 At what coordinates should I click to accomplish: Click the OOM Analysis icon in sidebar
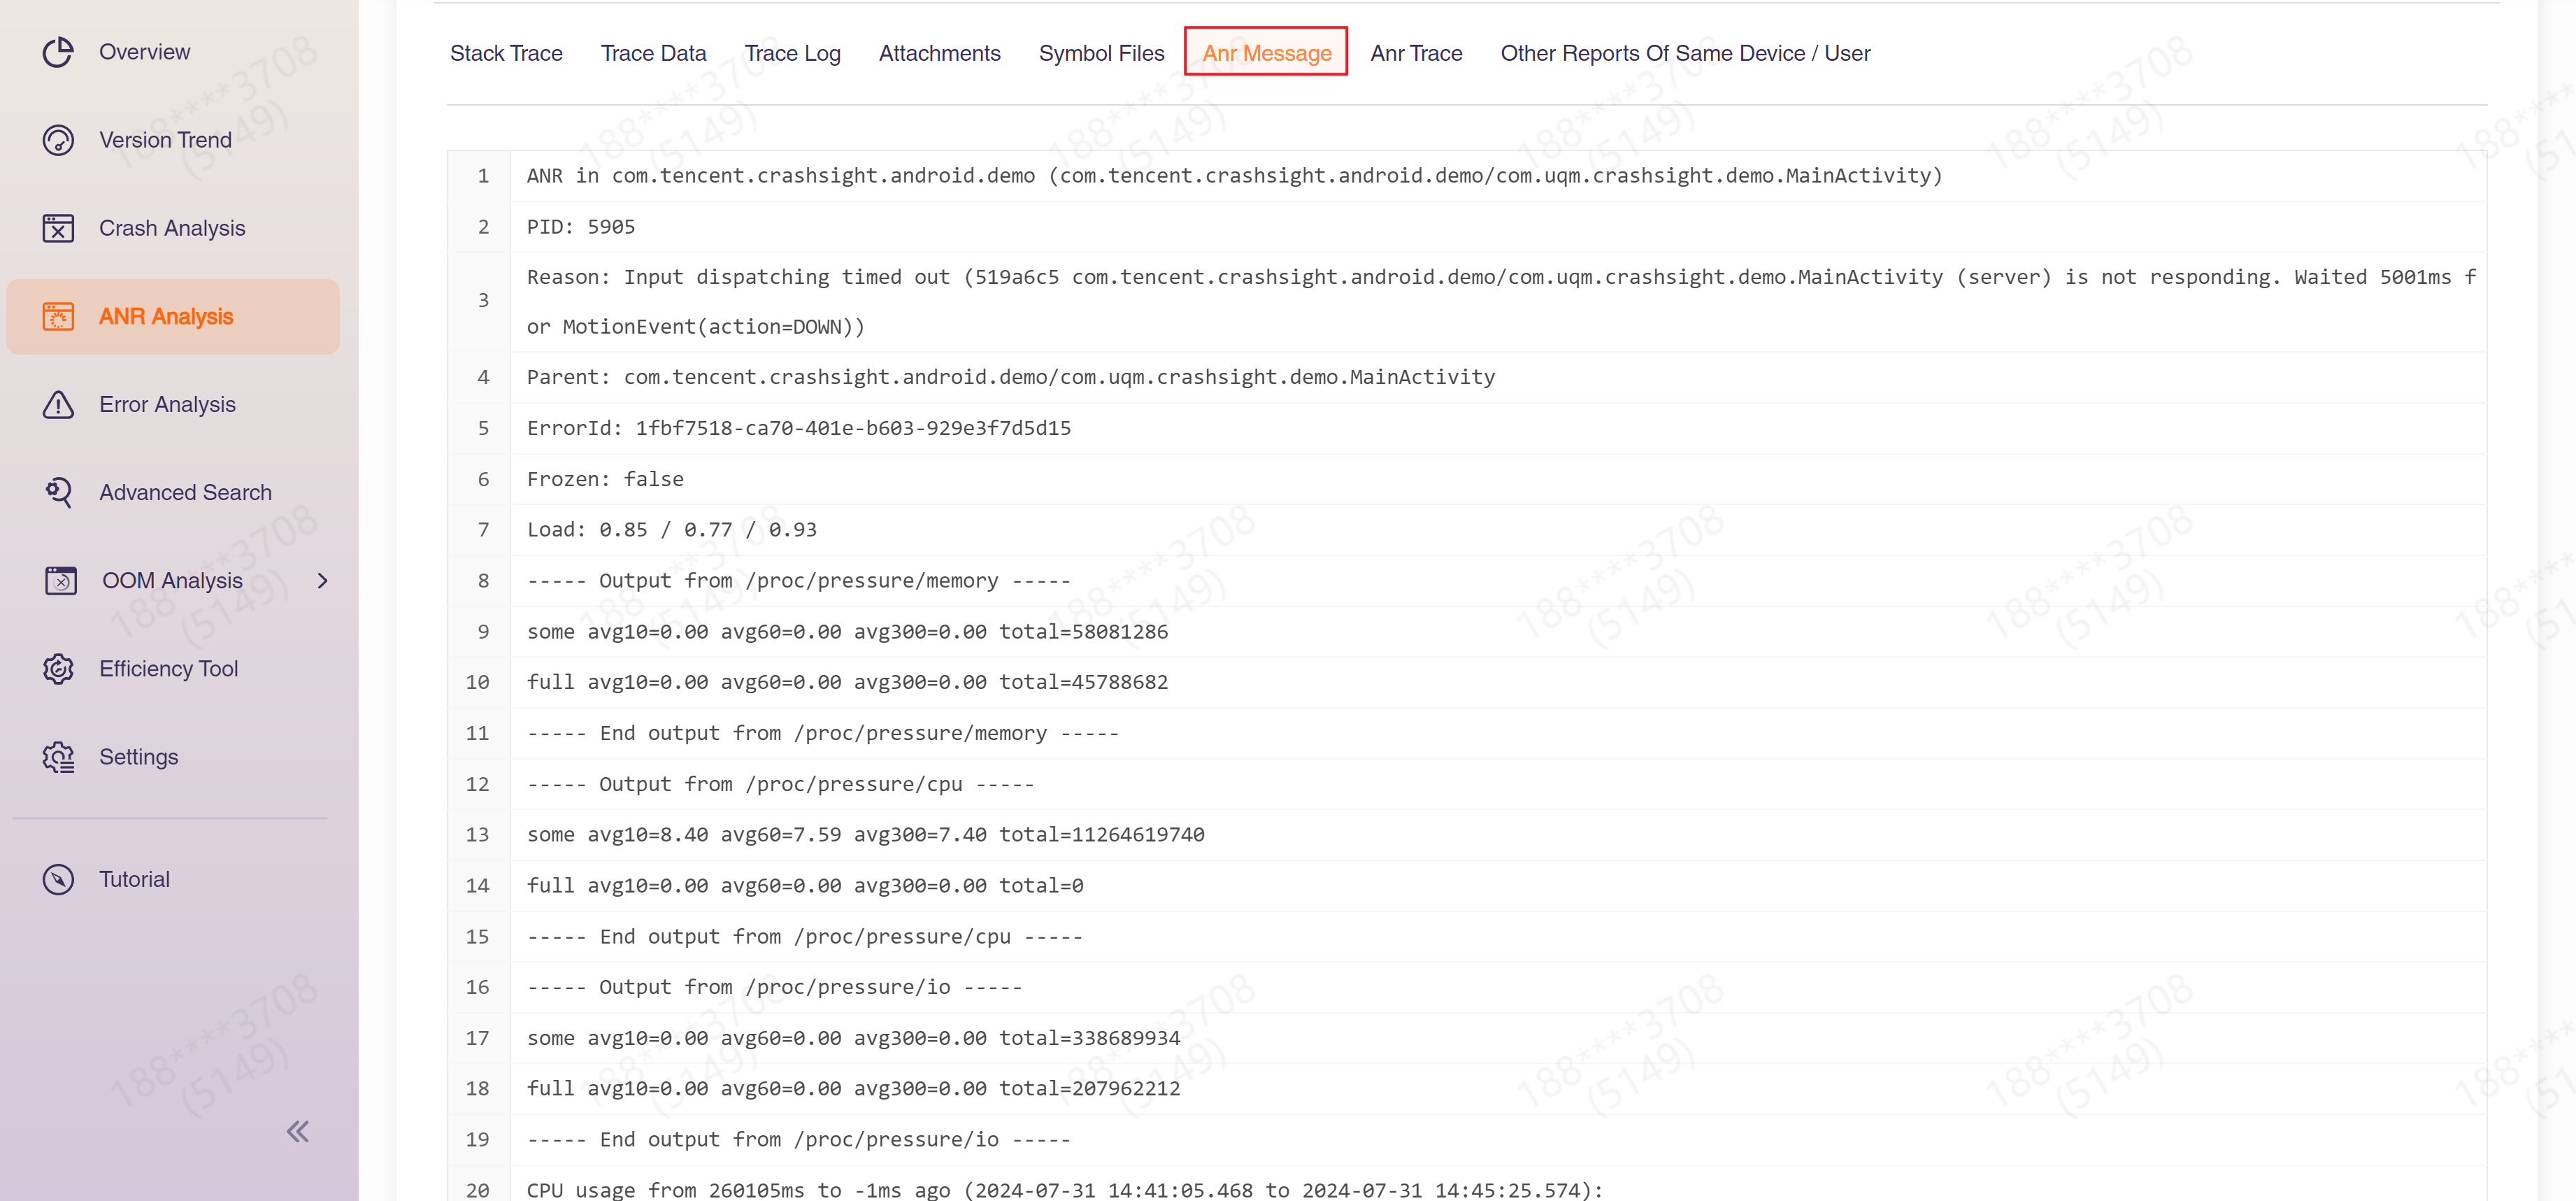pos(60,581)
